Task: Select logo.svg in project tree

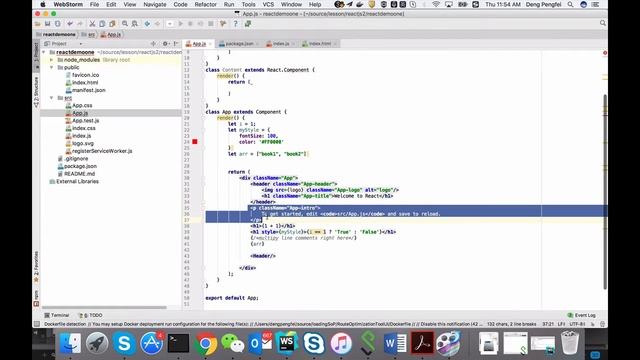Action: [x=80, y=144]
